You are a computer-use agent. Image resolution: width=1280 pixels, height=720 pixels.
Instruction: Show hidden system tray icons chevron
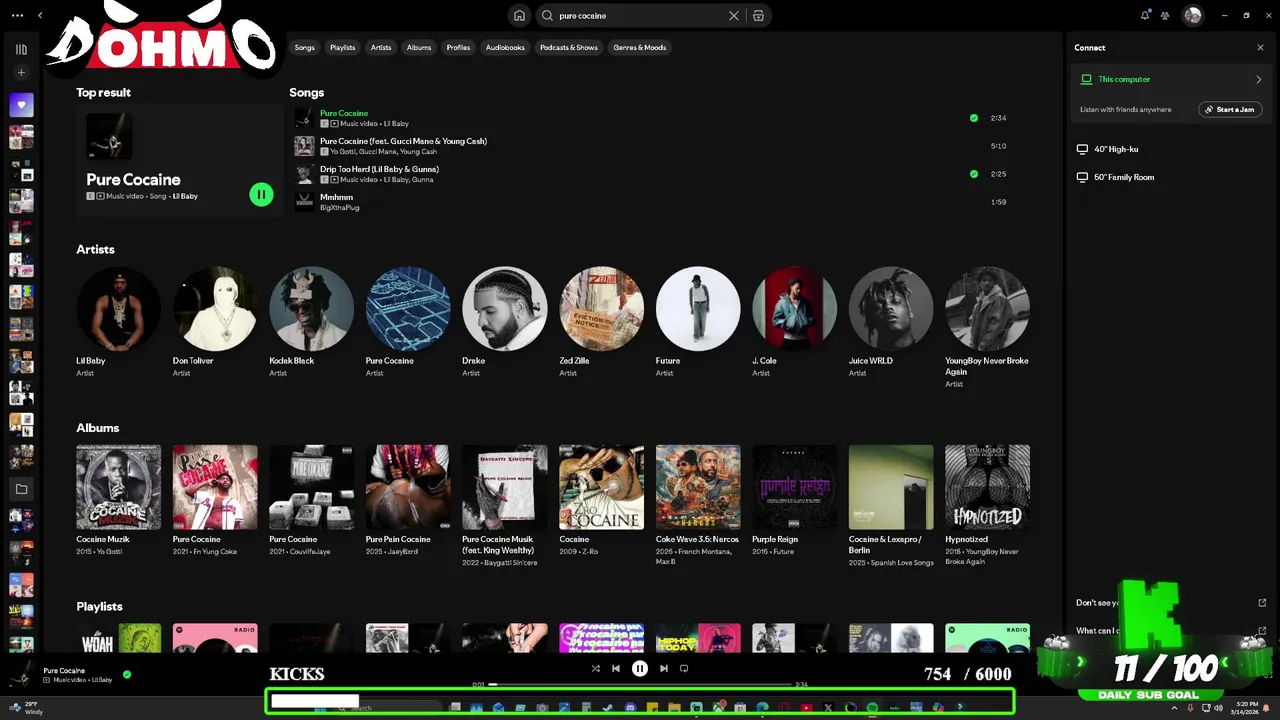(x=1174, y=708)
